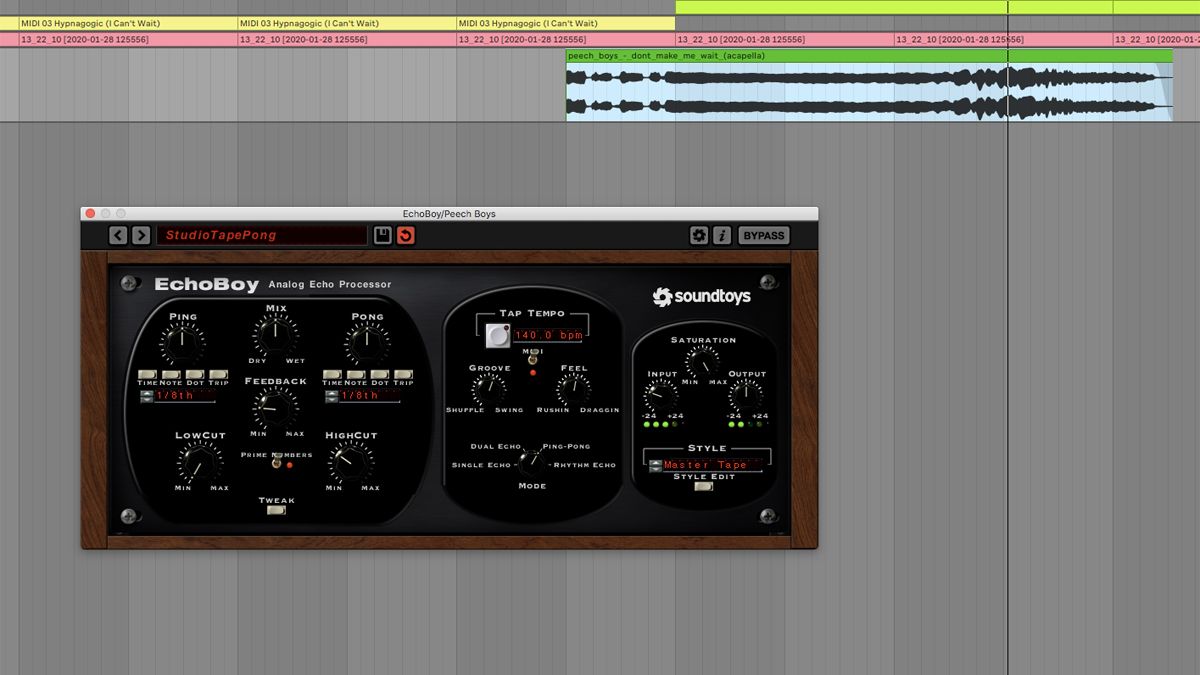Select the lime green clip on the top track
The height and width of the screenshot is (675, 1200).
pos(938,7)
